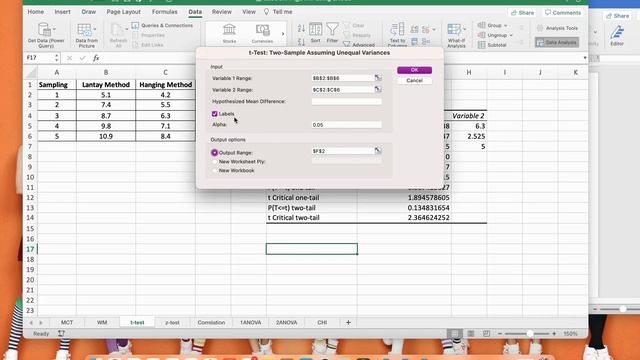This screenshot has width=640, height=360.
Task: Switch to the Correlation sheet
Action: (x=211, y=322)
